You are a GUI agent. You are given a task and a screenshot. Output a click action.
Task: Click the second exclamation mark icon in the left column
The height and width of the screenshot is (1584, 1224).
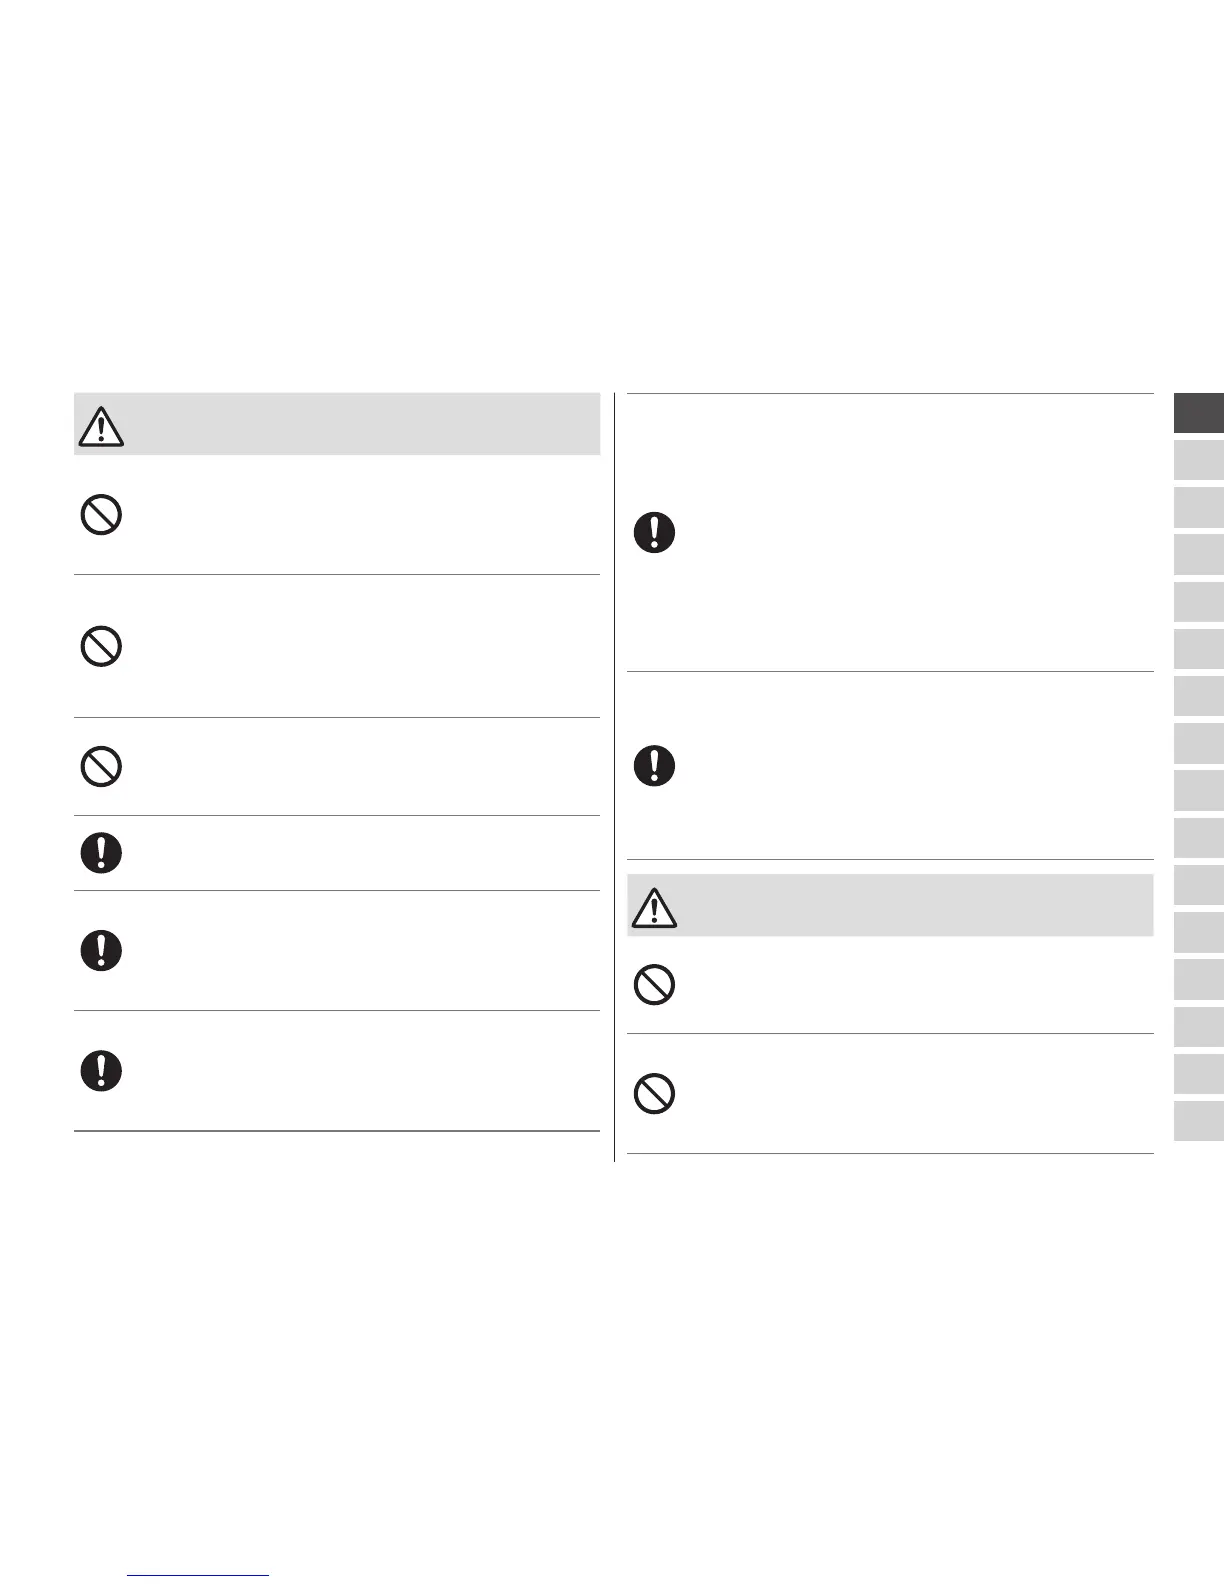101,950
